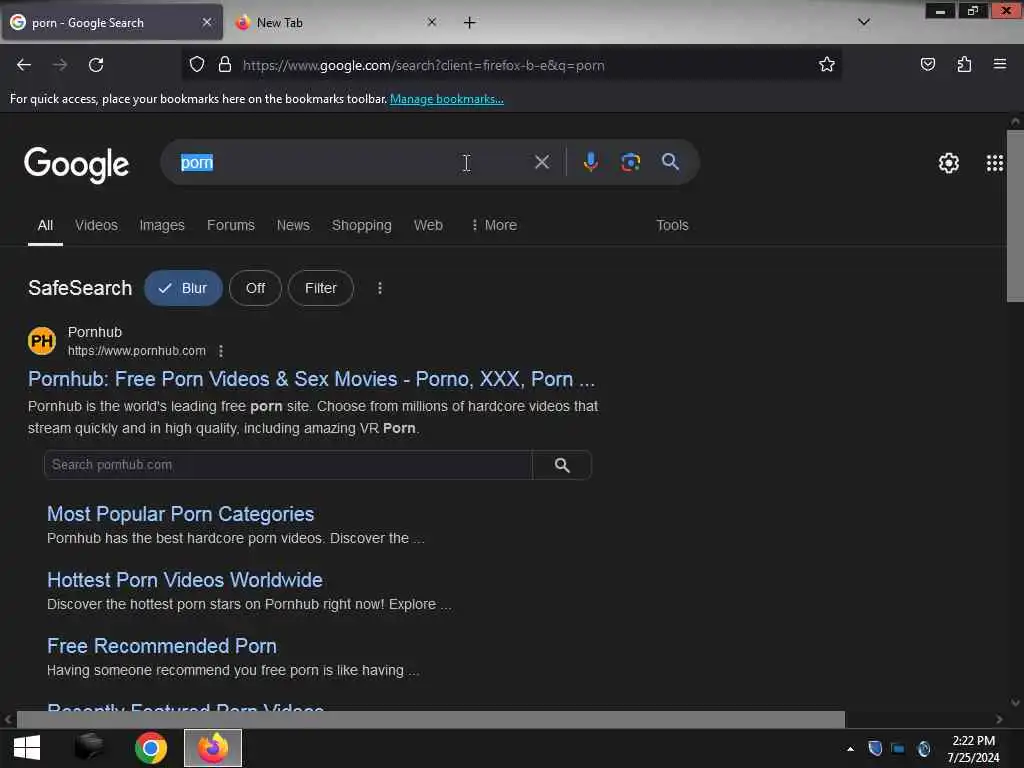Open the Most Popular Porn Categories sitelink
The width and height of the screenshot is (1024, 768).
click(180, 514)
